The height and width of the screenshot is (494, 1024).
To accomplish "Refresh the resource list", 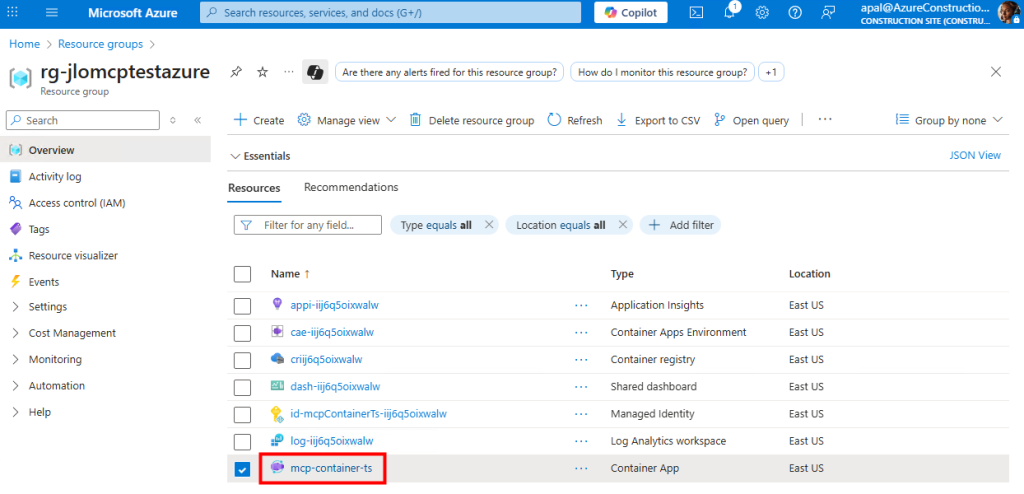I will (575, 120).
